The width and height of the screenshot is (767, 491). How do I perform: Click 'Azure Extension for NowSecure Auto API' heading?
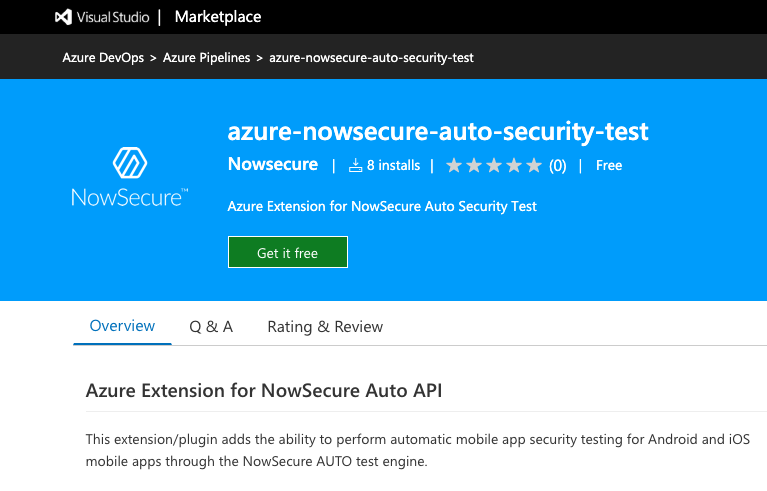tap(264, 391)
